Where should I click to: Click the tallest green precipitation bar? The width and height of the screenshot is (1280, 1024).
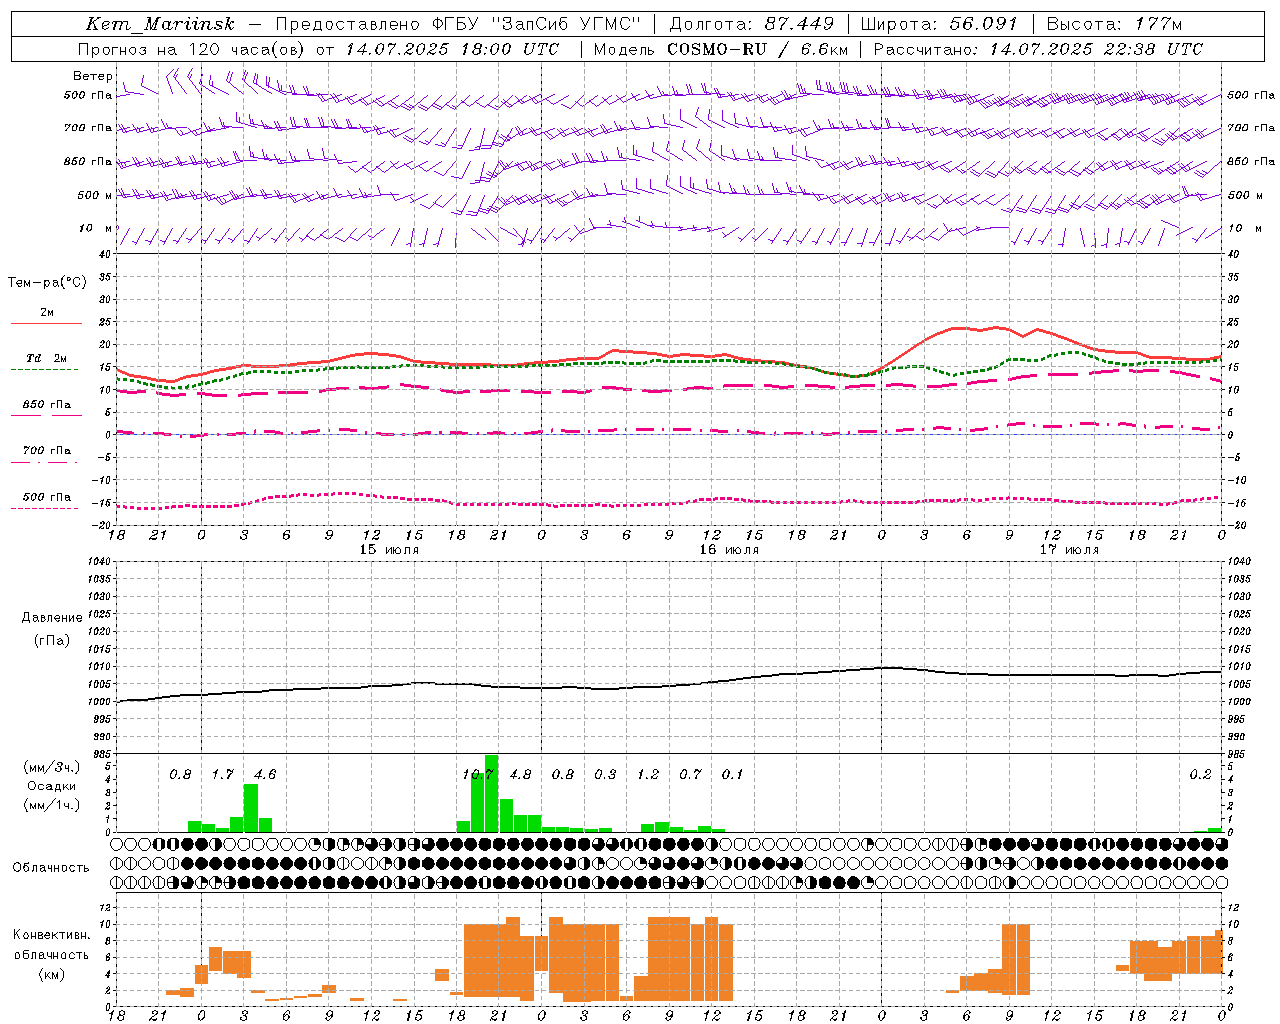[x=491, y=793]
